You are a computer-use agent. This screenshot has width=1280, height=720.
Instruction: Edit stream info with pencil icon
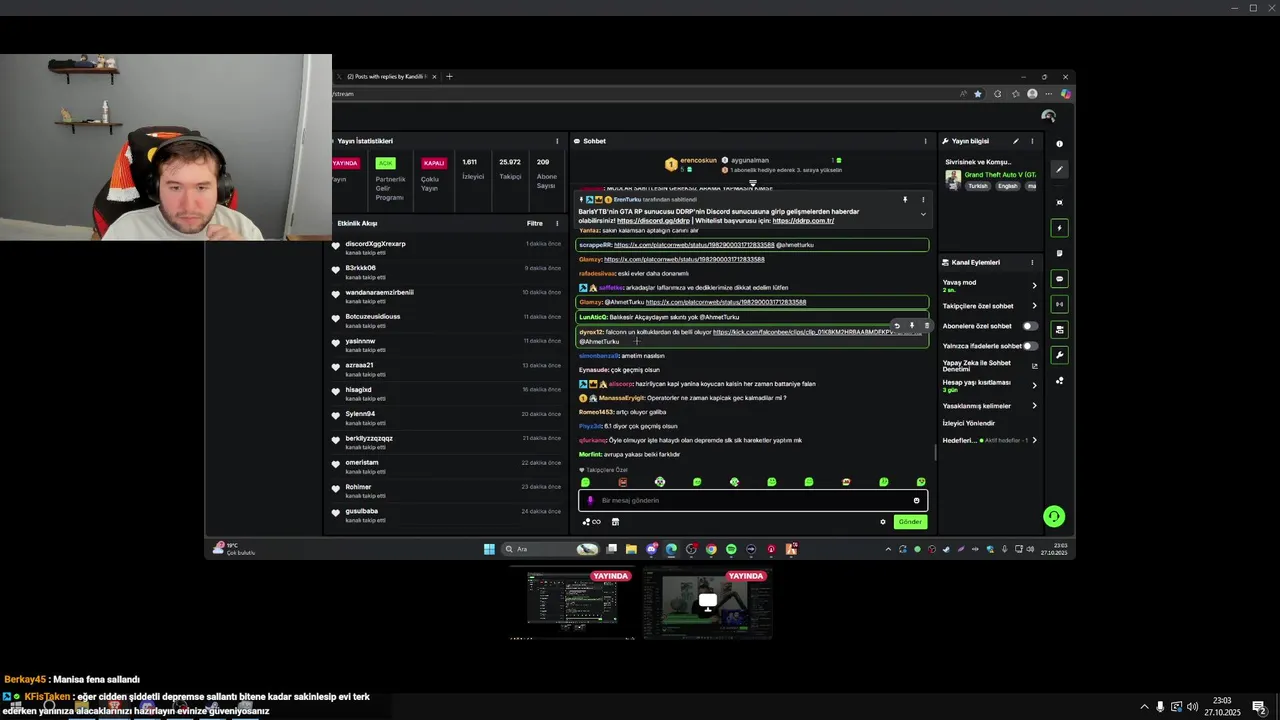point(1016,141)
